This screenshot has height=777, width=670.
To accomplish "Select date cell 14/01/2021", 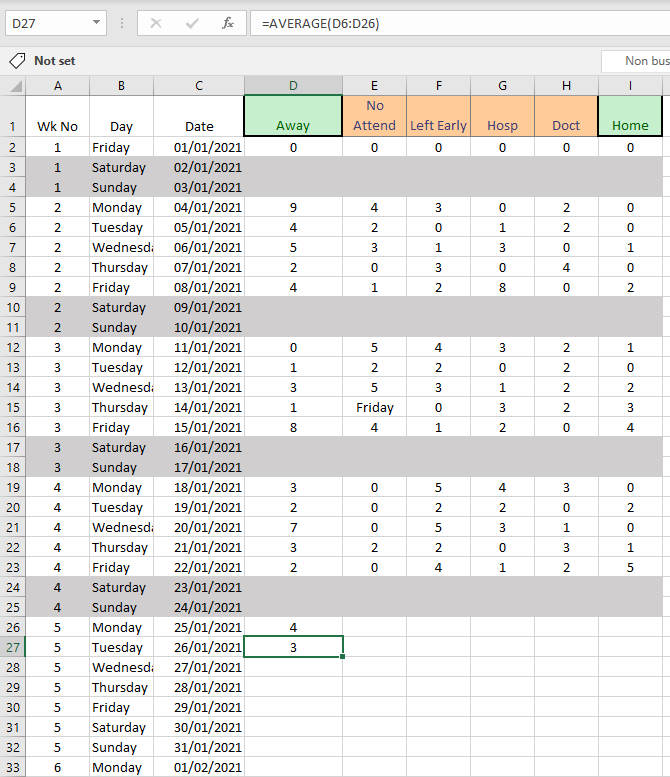I will coord(199,407).
